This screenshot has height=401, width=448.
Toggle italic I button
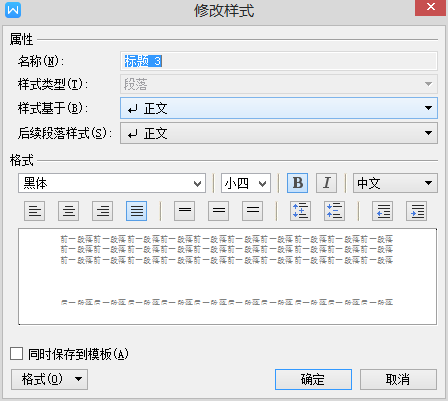tap(327, 183)
